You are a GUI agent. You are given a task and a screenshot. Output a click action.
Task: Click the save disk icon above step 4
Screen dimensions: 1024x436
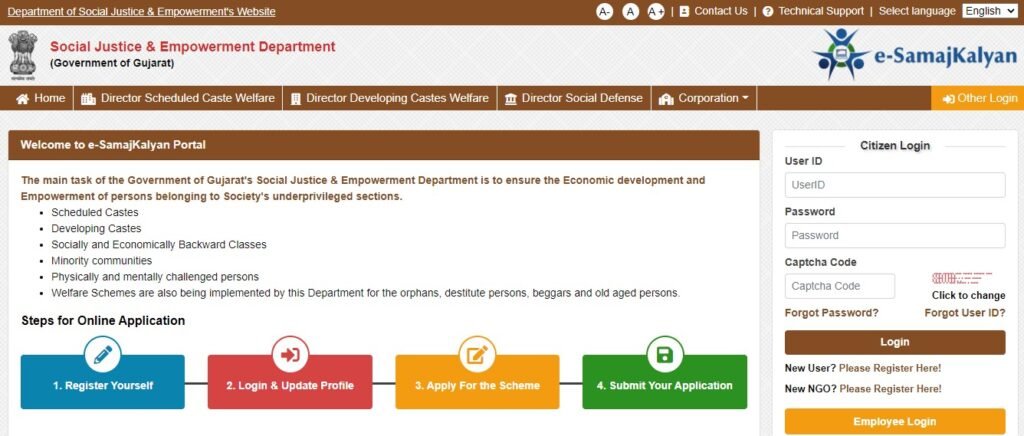click(x=665, y=354)
